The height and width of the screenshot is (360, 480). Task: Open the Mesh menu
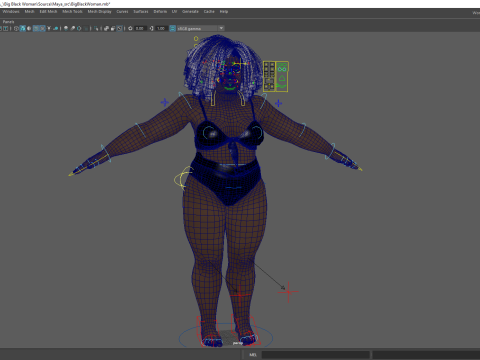pos(29,11)
